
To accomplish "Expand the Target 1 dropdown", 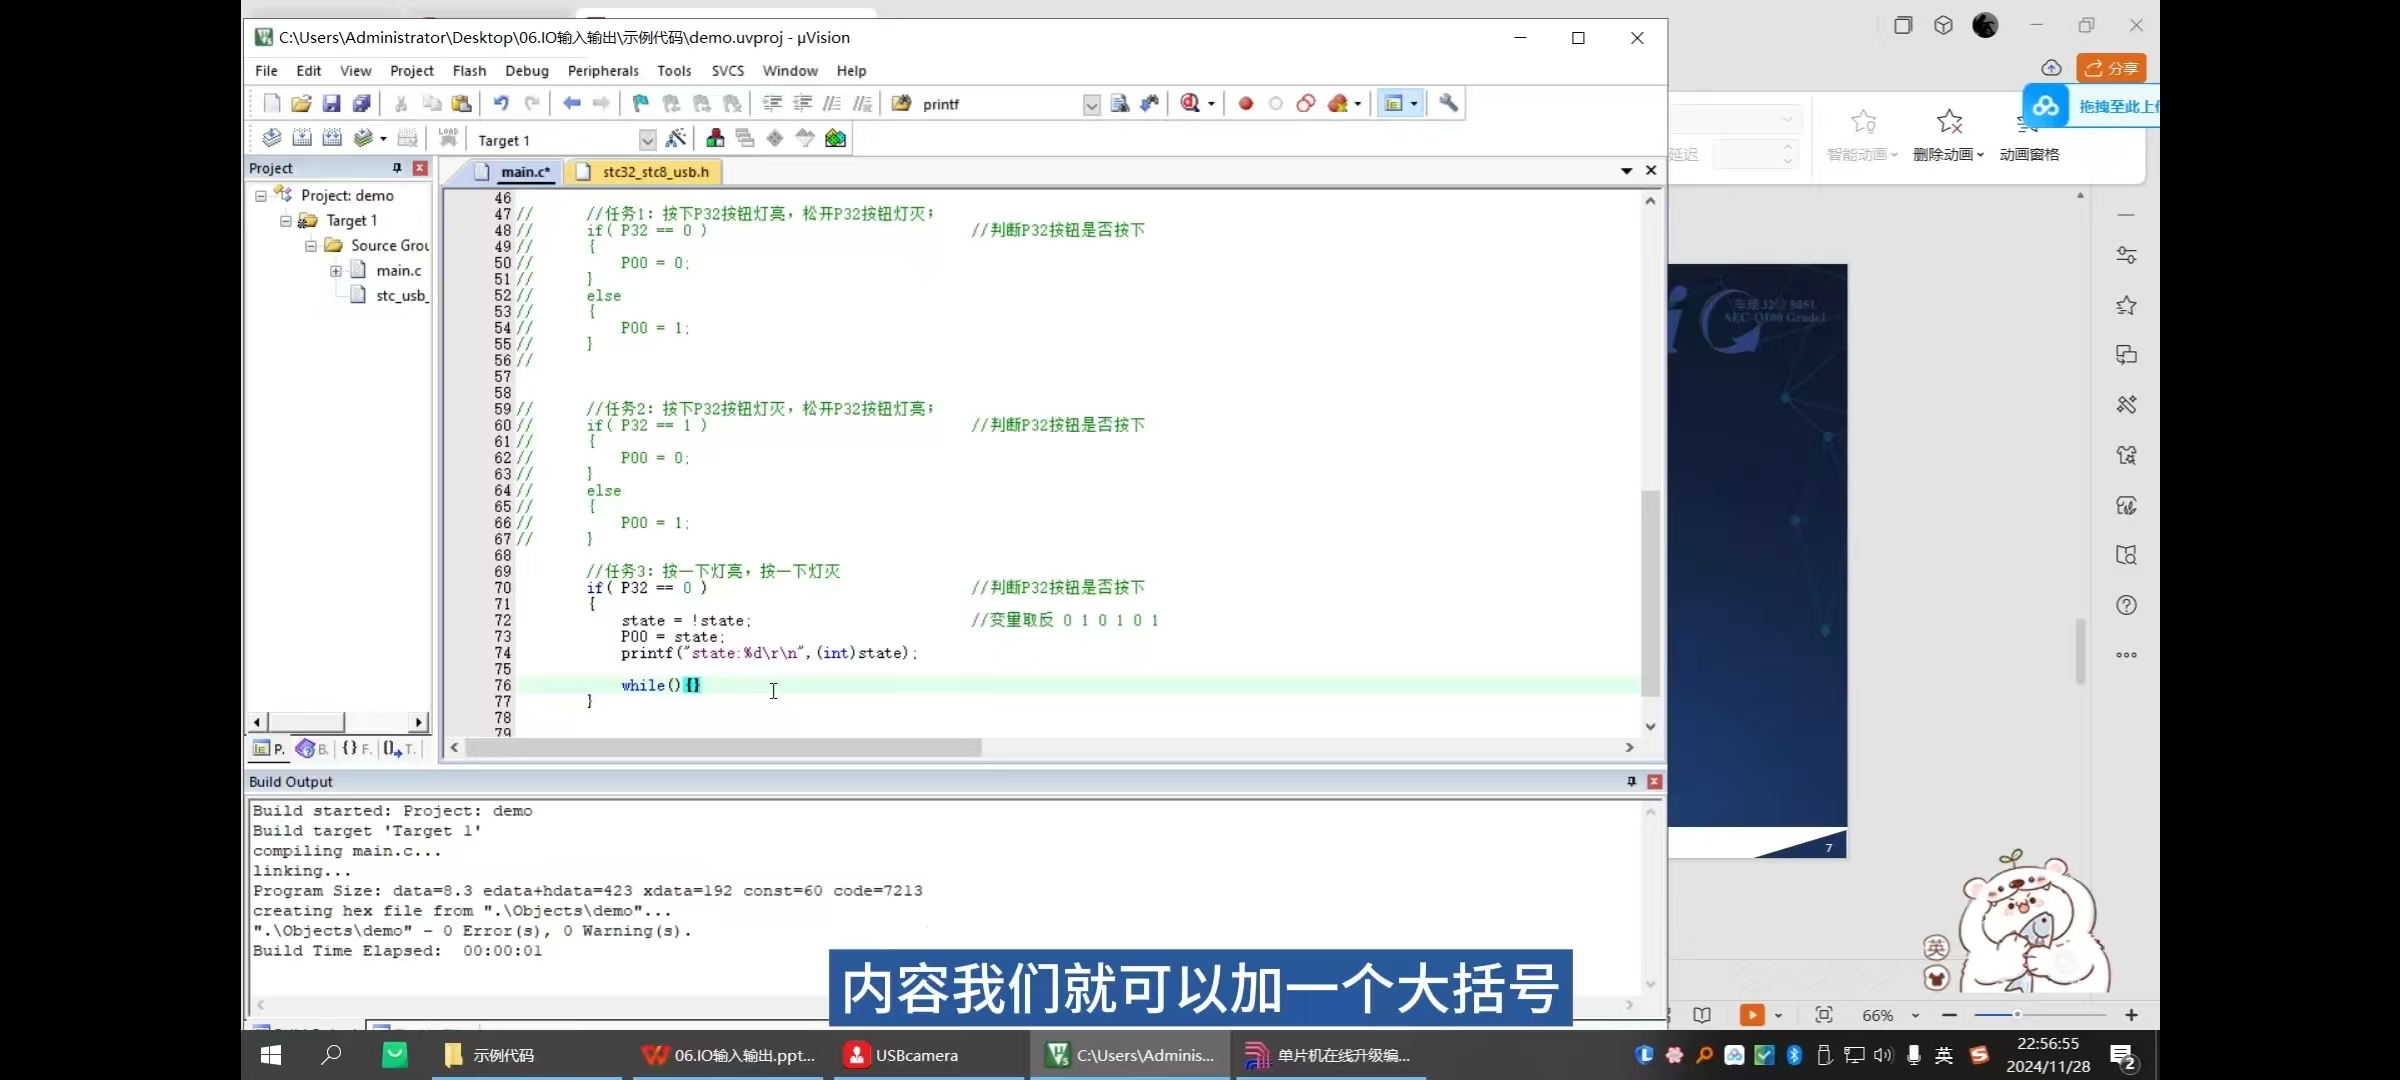I will point(647,140).
